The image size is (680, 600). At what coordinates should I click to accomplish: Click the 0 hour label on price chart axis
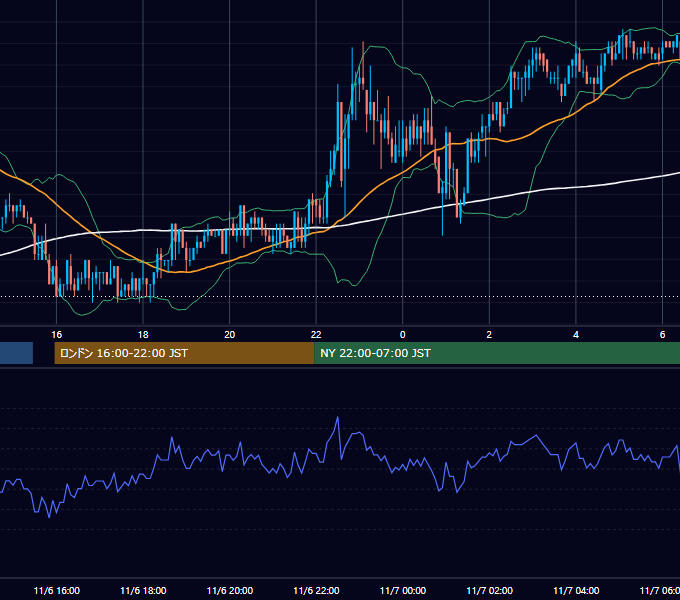coord(402,335)
